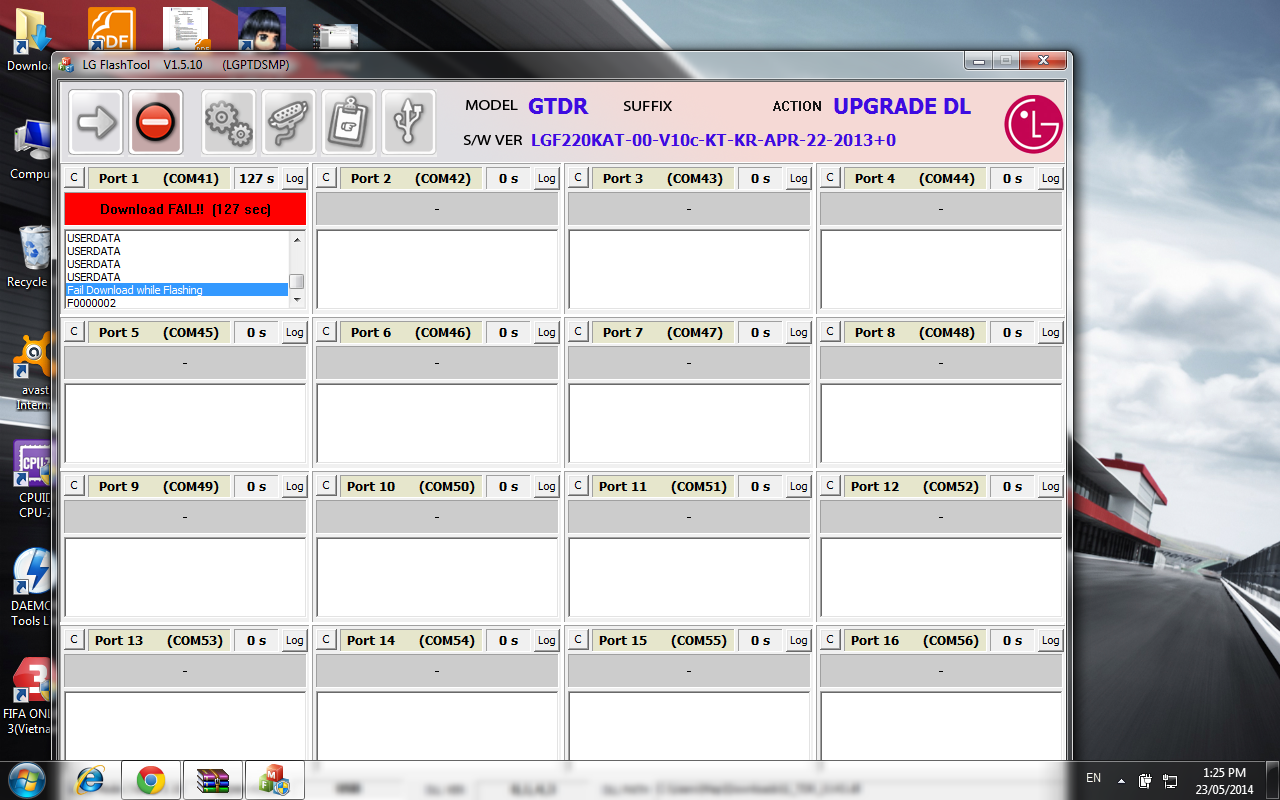Click scroll-down arrow in Port 1 log list
This screenshot has width=1280, height=800.
coord(297,300)
